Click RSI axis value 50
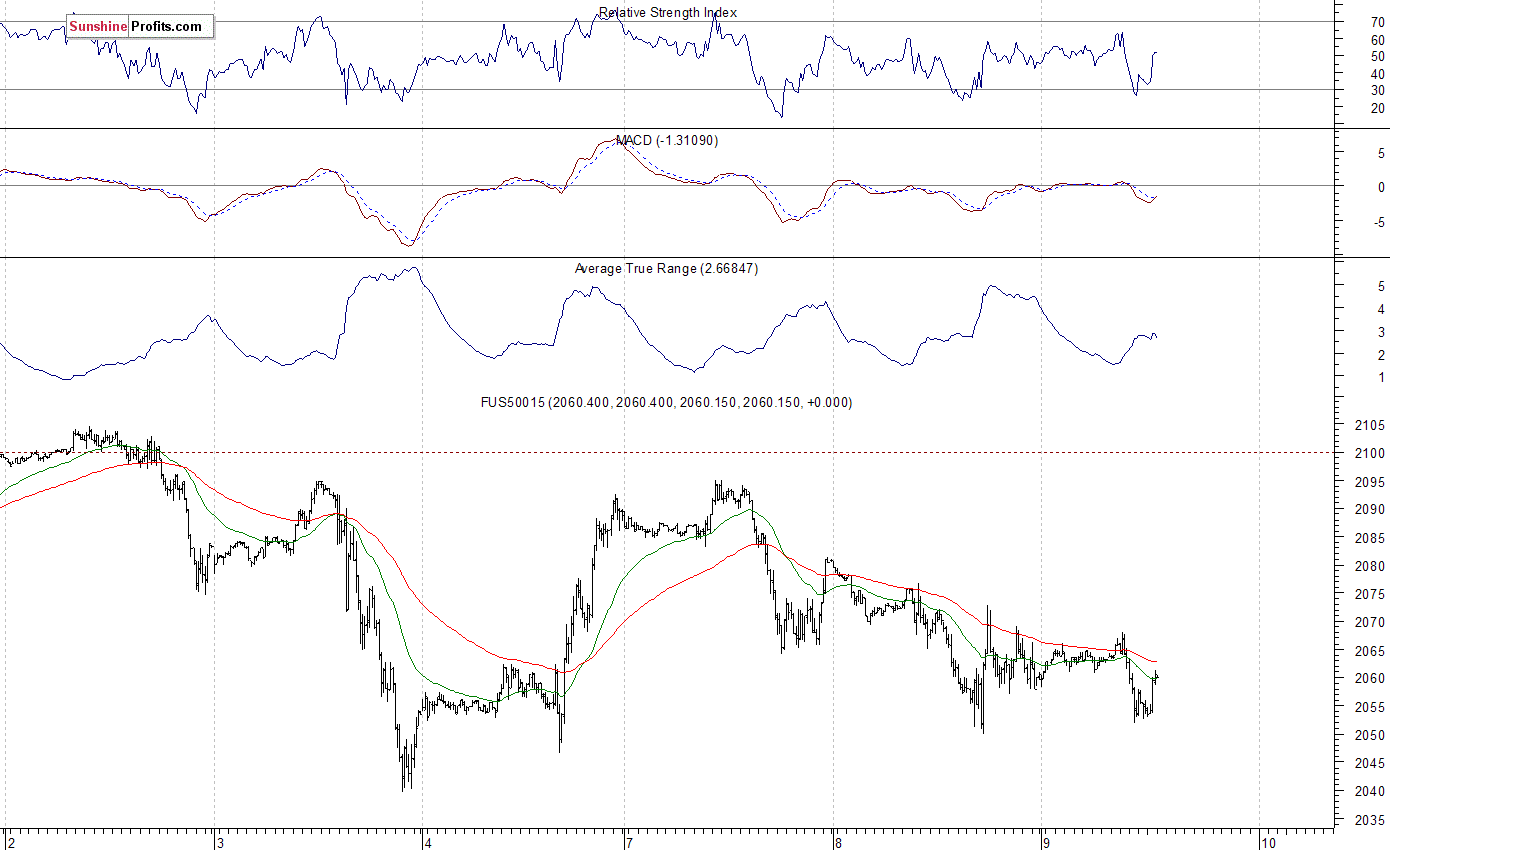This screenshot has height=864, width=1536. (1378, 57)
